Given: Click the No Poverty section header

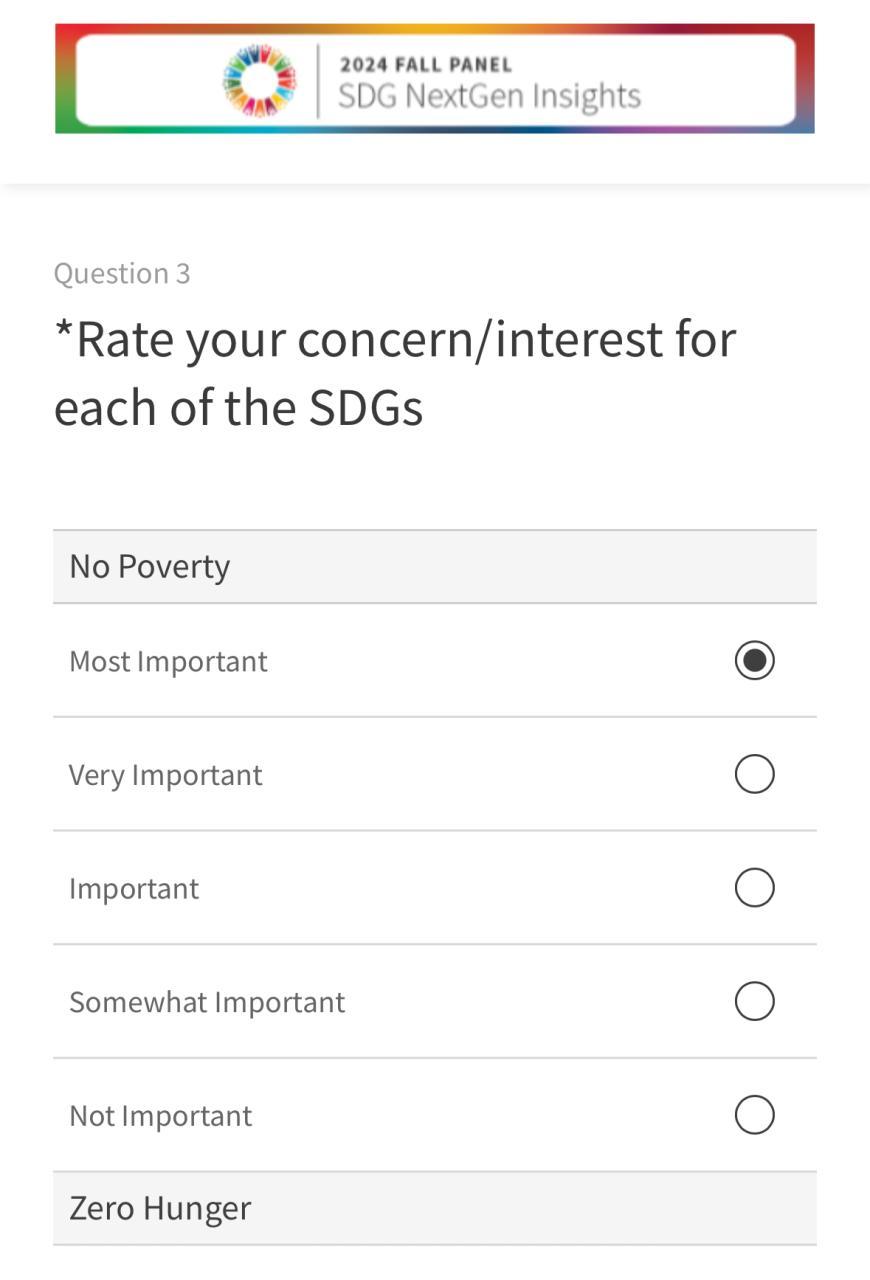Looking at the screenshot, I should (x=150, y=567).
